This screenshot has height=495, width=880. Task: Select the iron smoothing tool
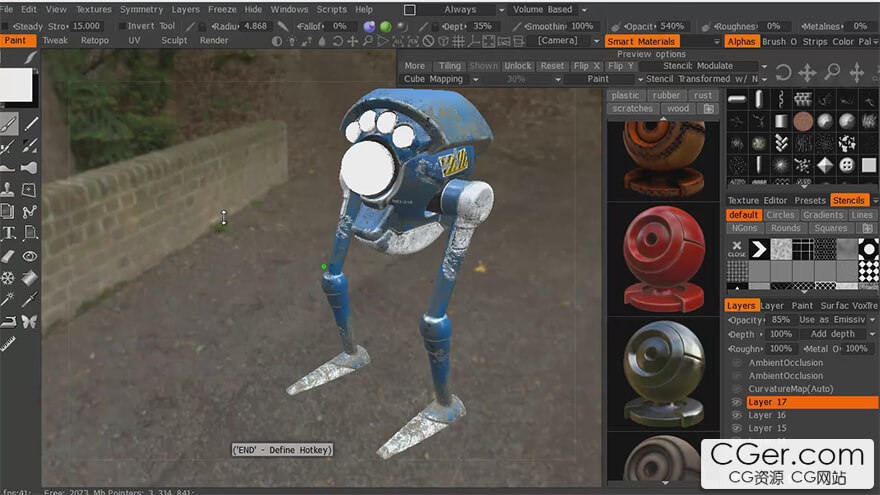click(8, 322)
